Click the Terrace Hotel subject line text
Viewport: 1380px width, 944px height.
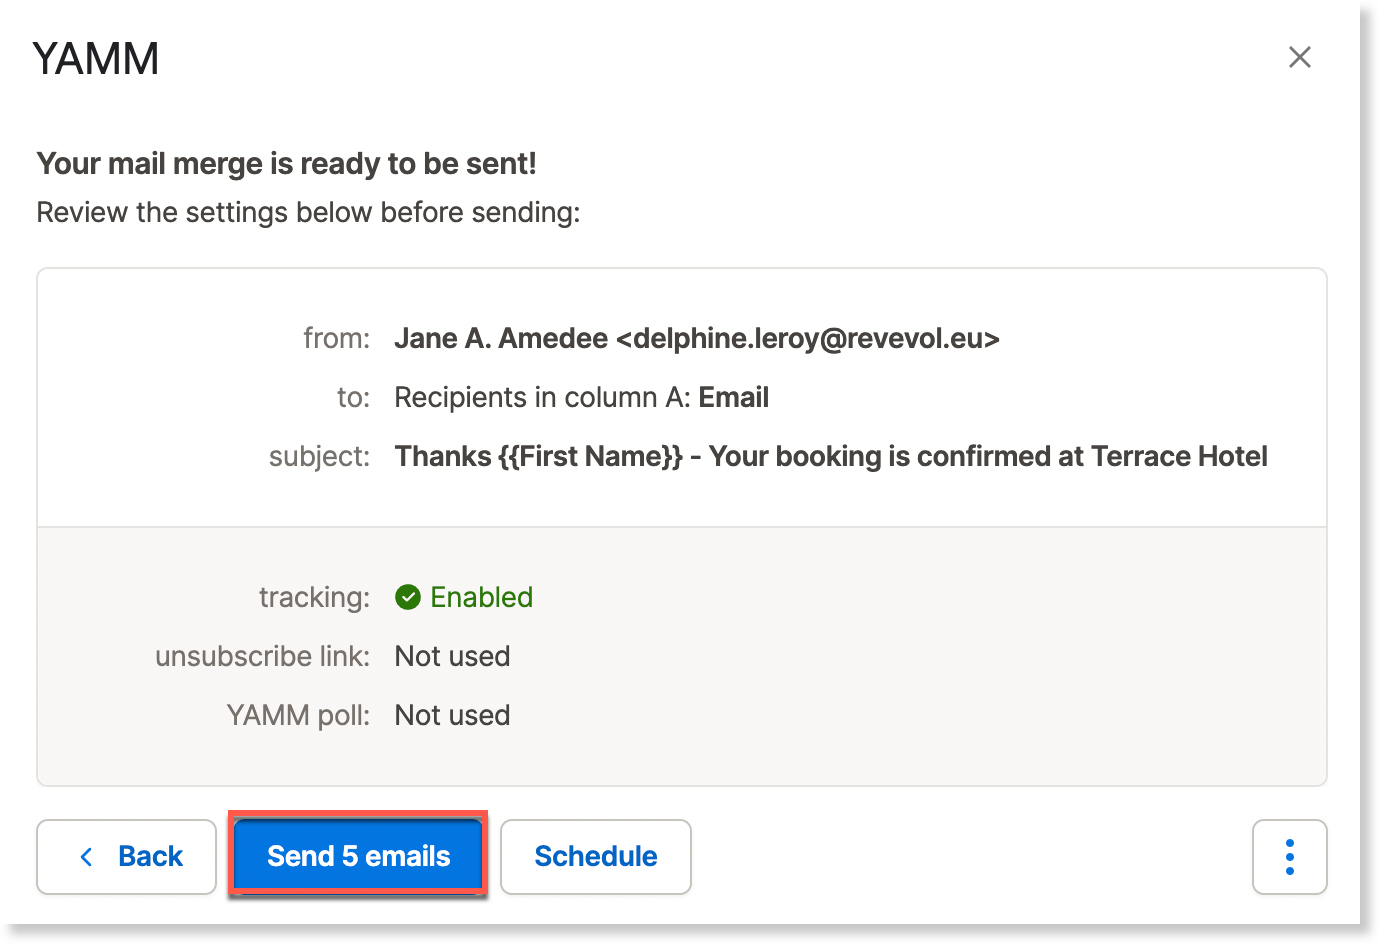pyautogui.click(x=830, y=457)
